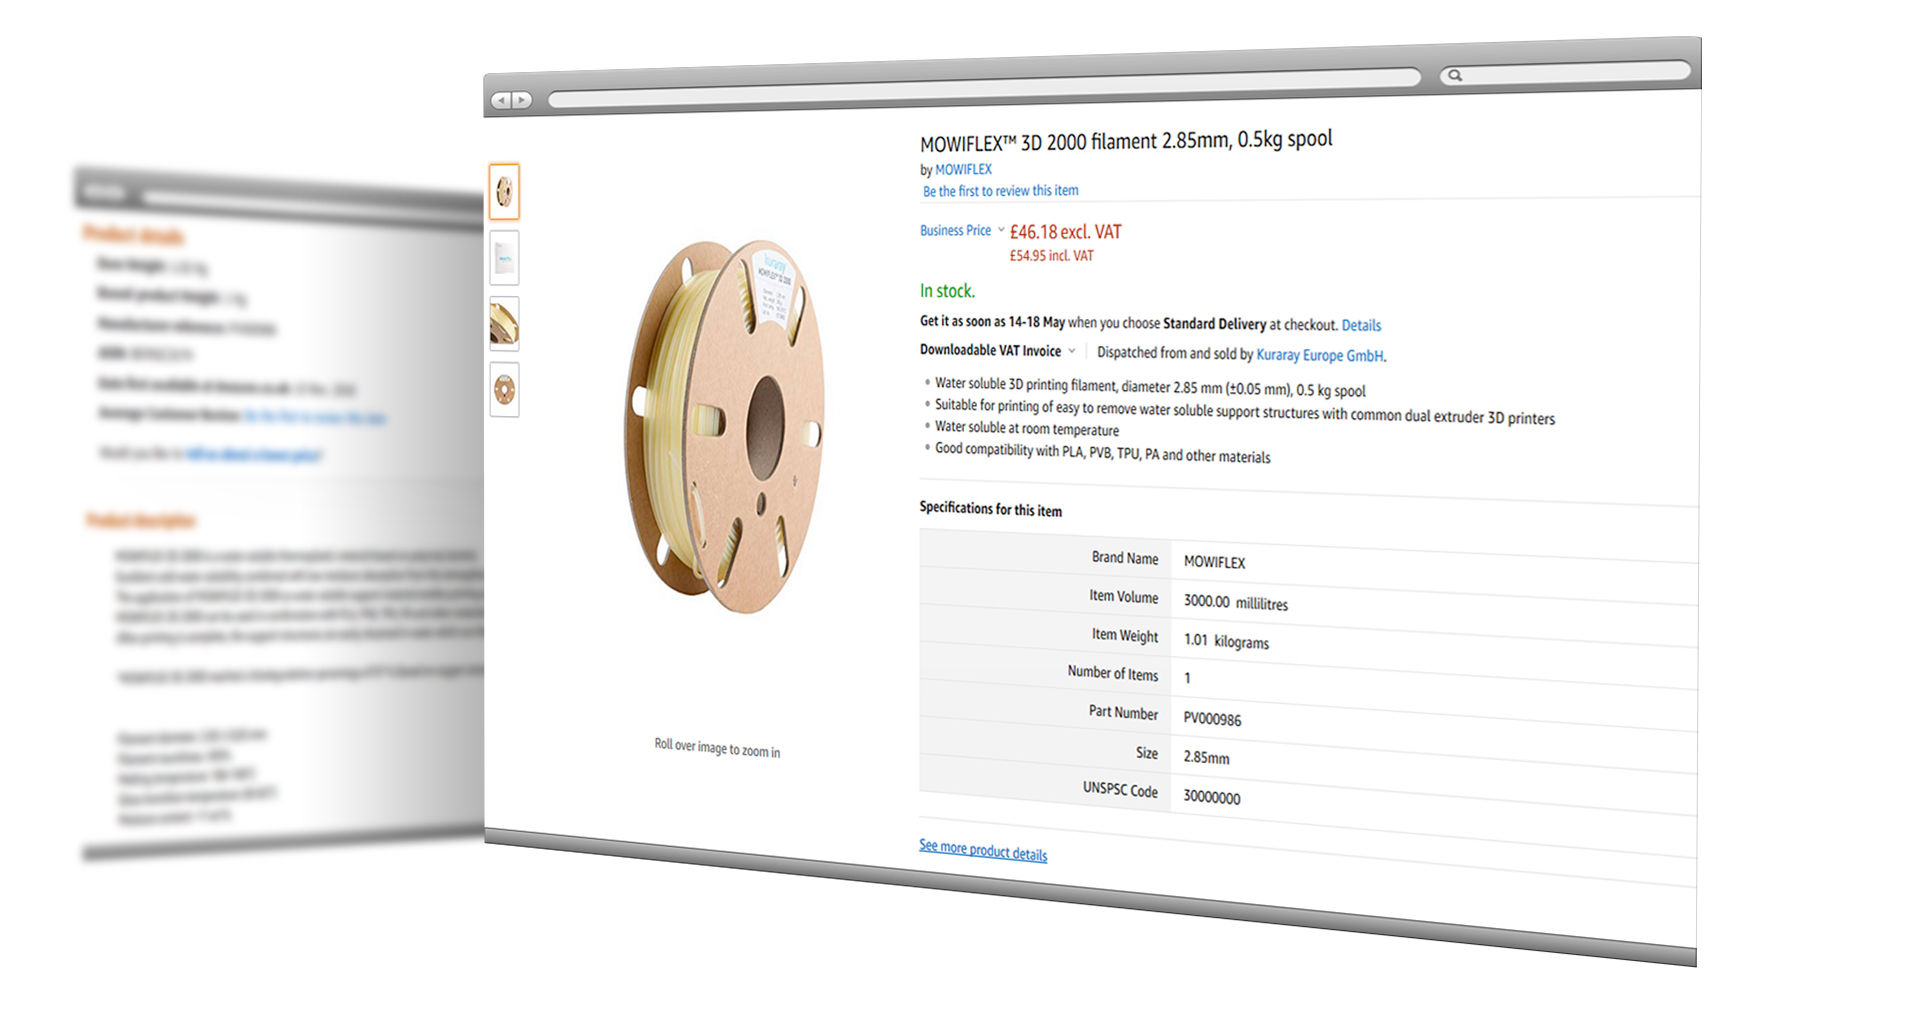
Task: Click the Brand Name value MOWIFLEX
Action: [1214, 562]
